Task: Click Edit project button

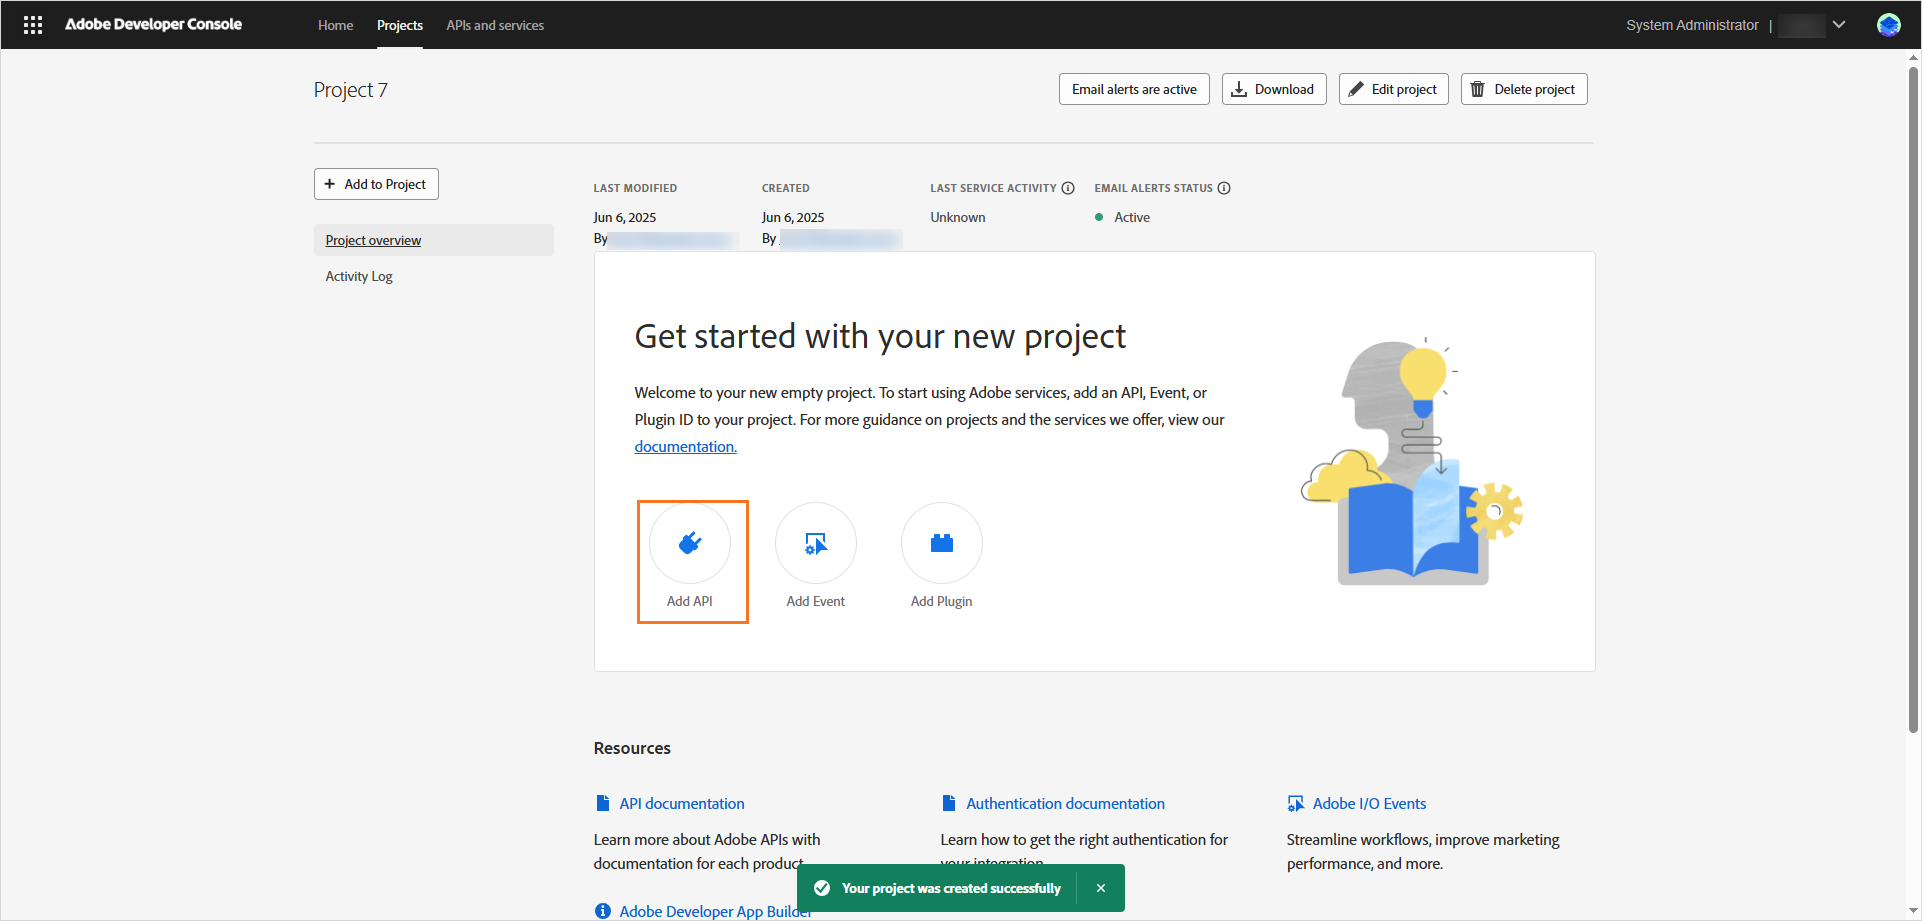Action: [x=1393, y=89]
